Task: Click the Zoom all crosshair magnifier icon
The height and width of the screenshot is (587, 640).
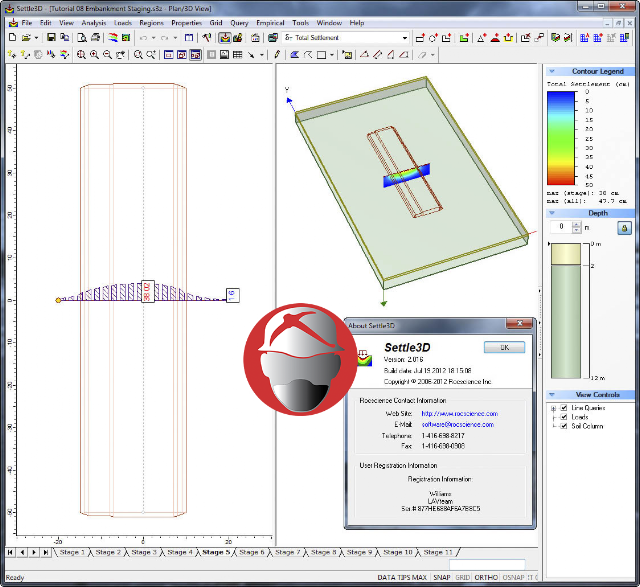Action: [81, 55]
